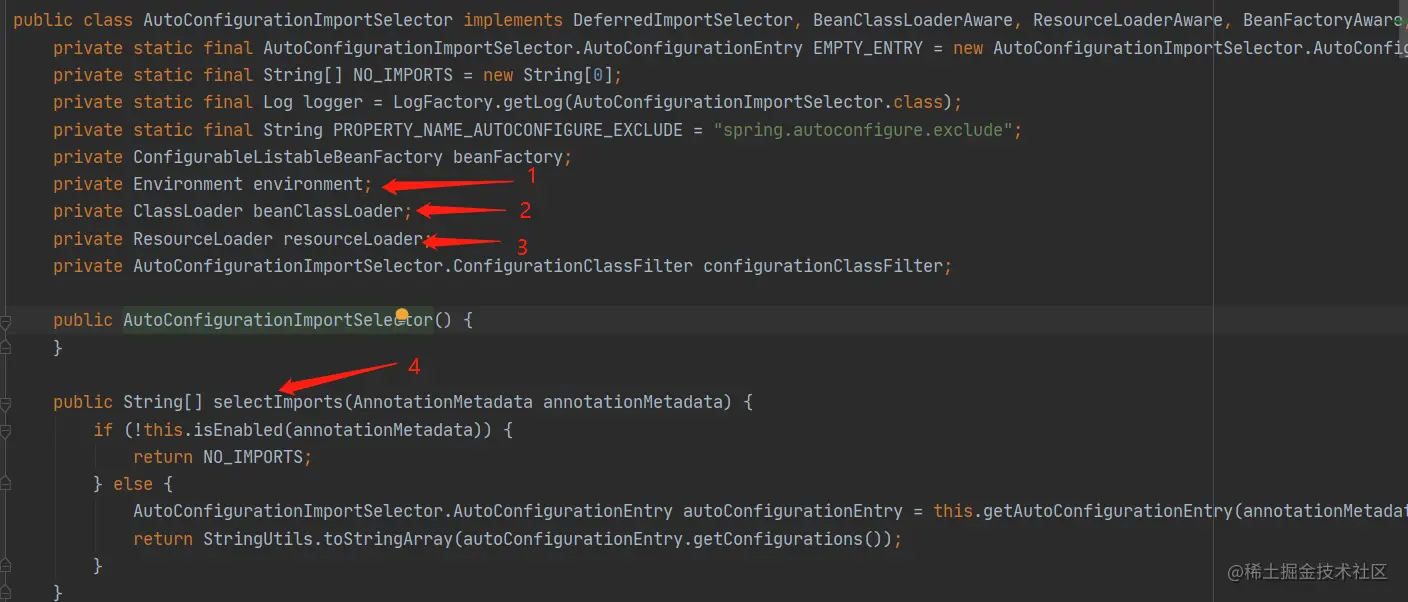Click the beanFactory field name

pos(508,157)
